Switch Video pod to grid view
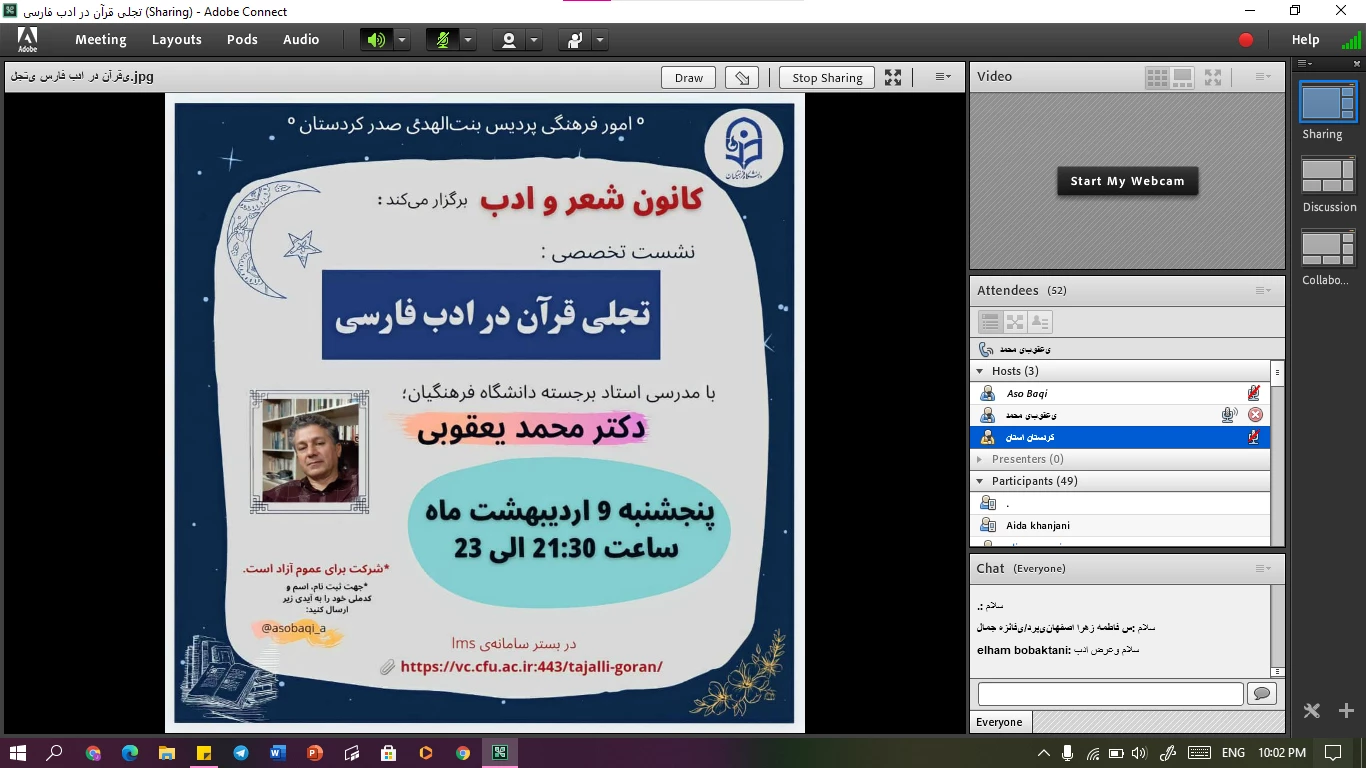This screenshot has width=1366, height=768. coord(1157,77)
